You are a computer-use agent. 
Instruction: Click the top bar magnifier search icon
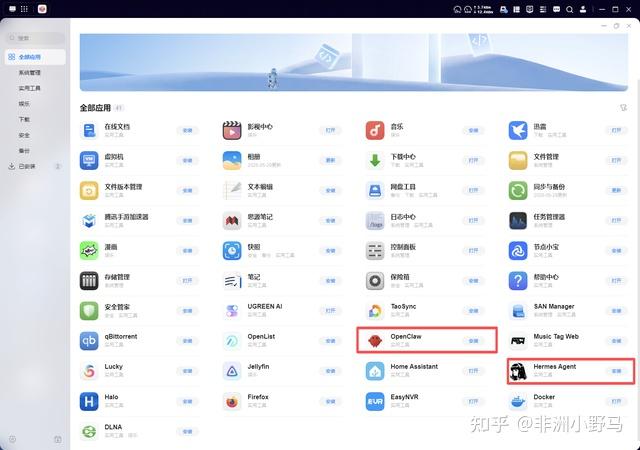click(569, 9)
